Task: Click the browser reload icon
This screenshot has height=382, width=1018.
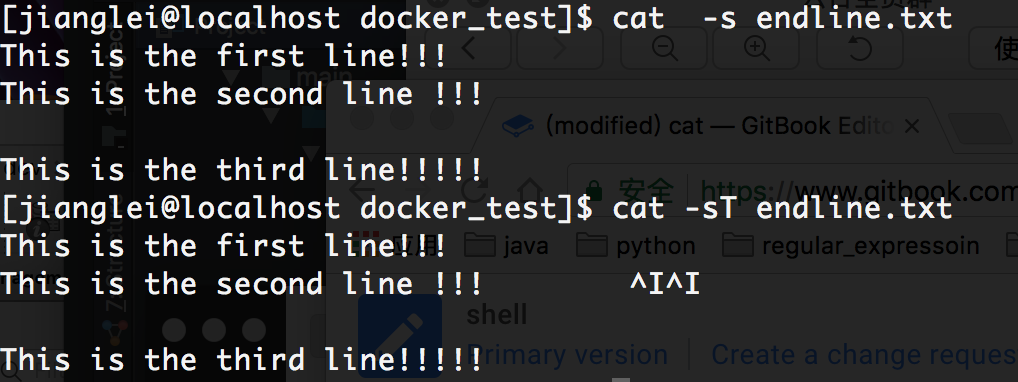Action: [x=474, y=190]
